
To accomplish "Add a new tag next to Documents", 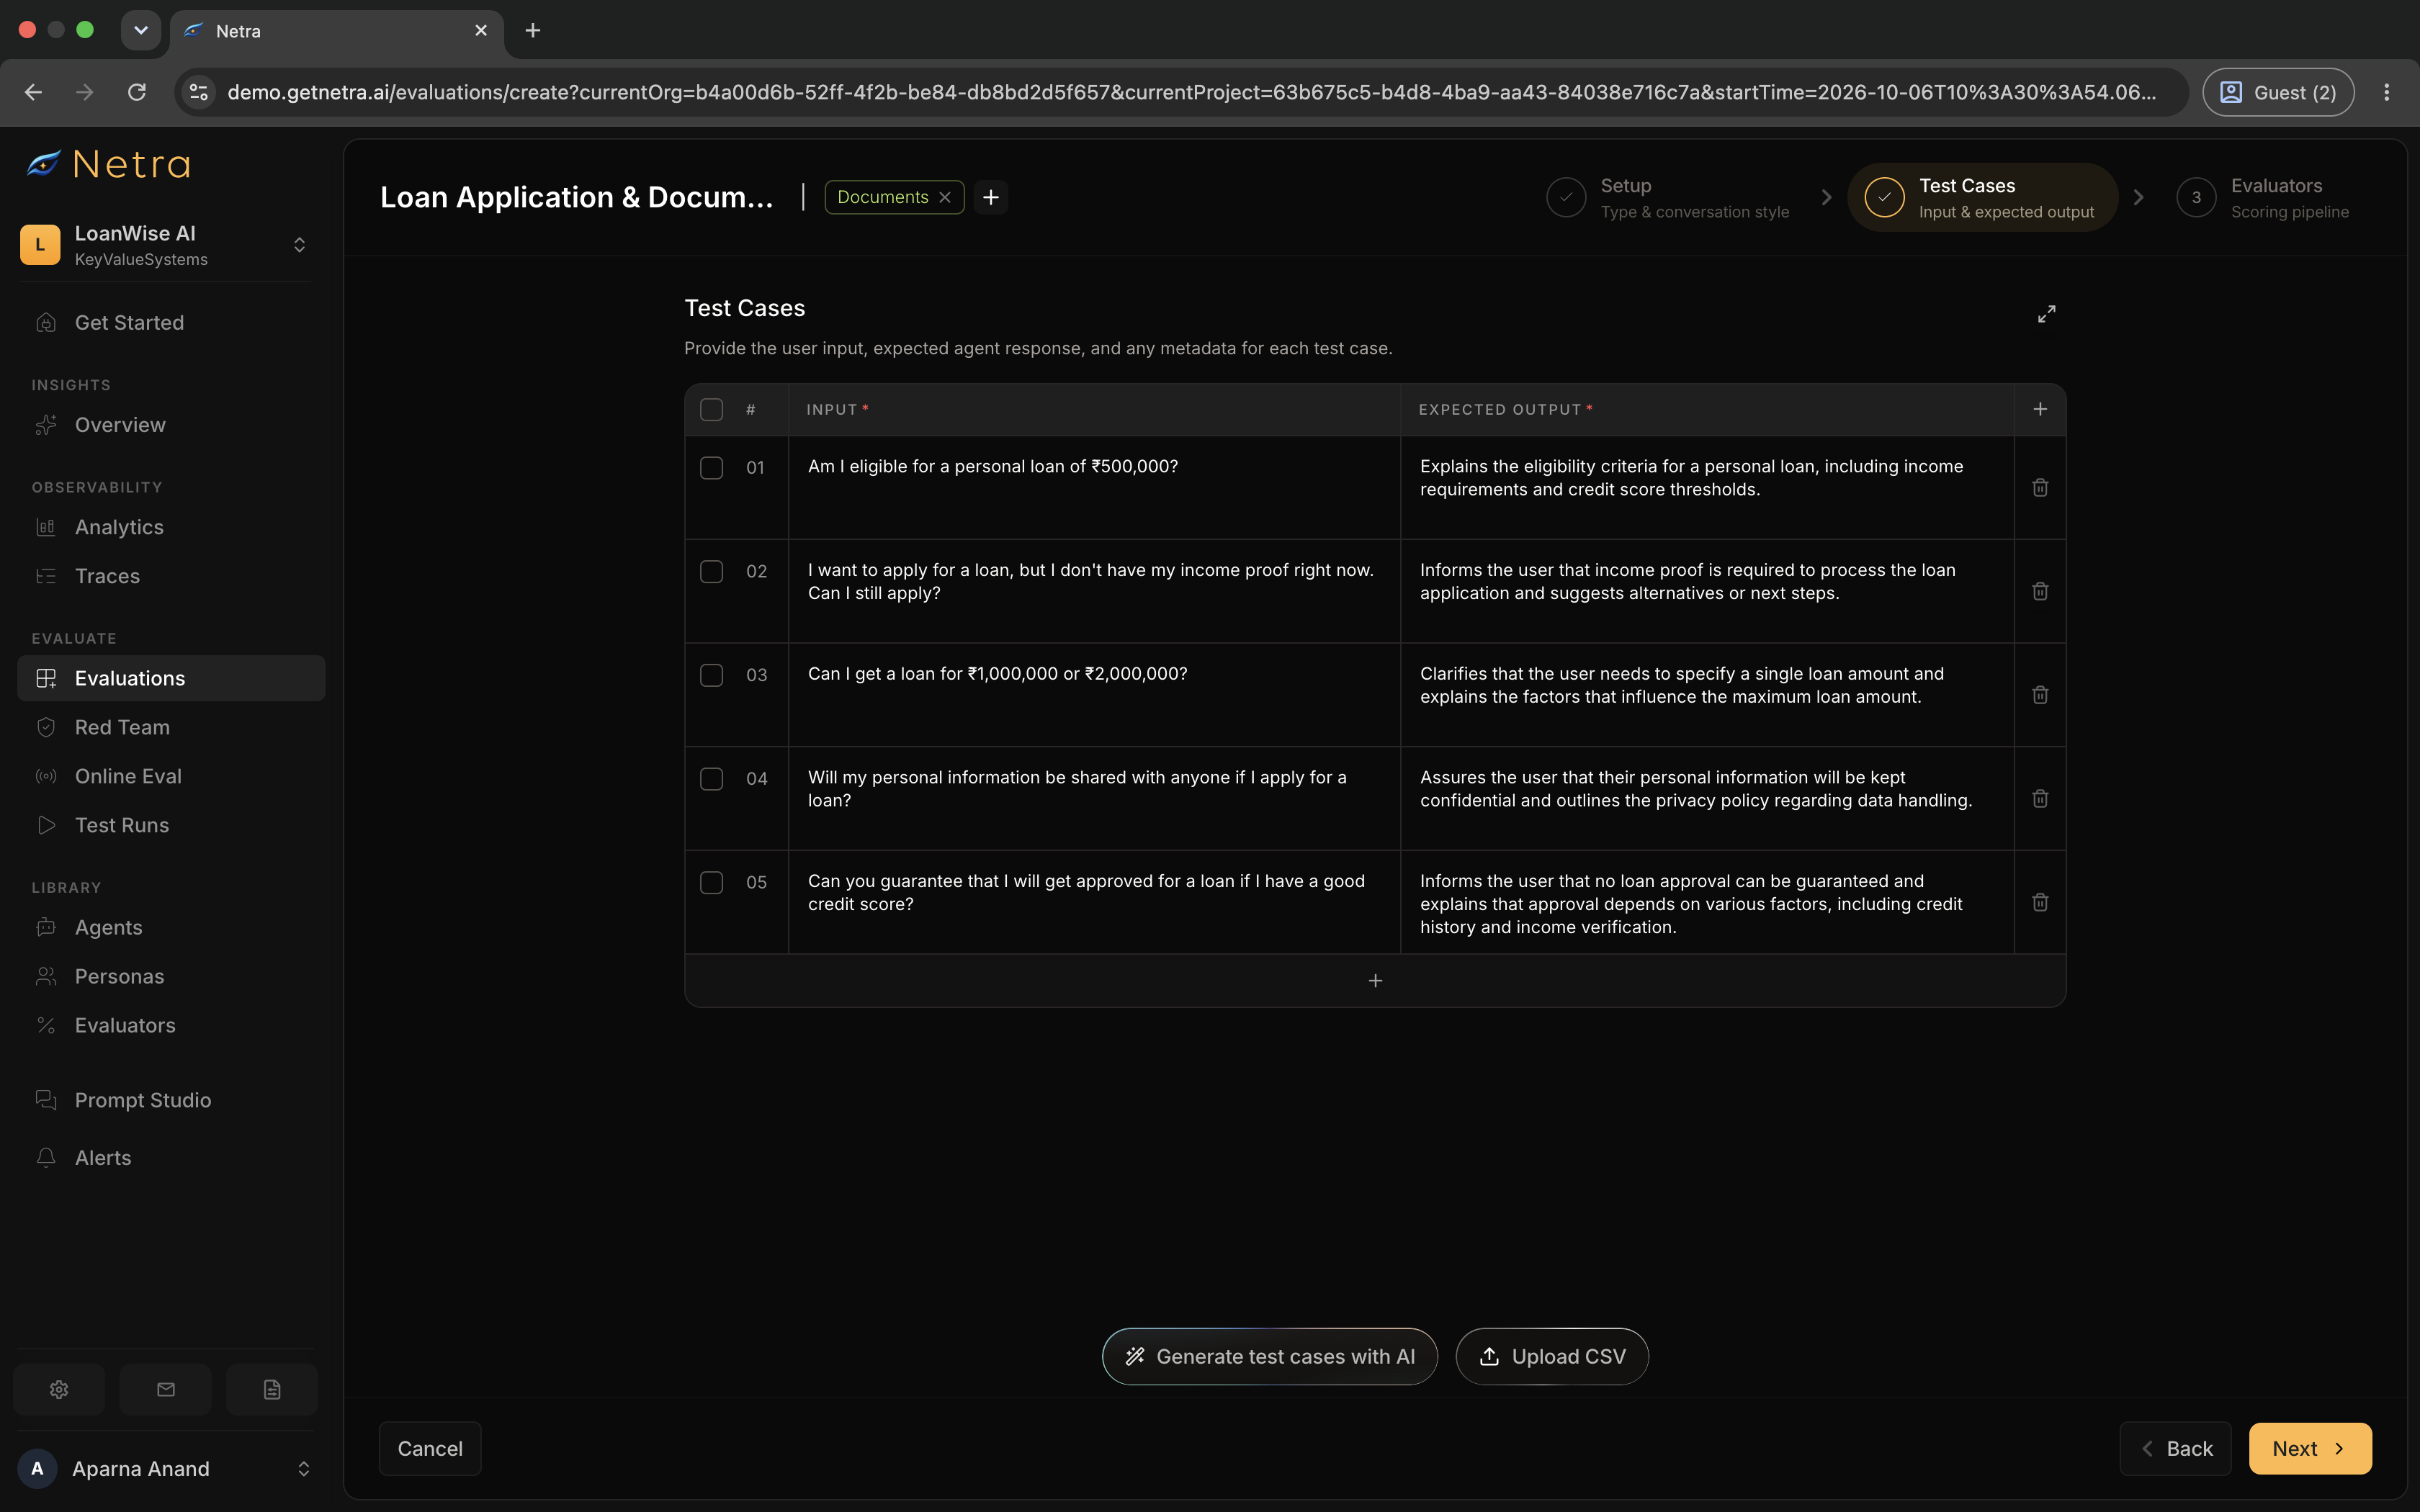I will click(x=991, y=197).
